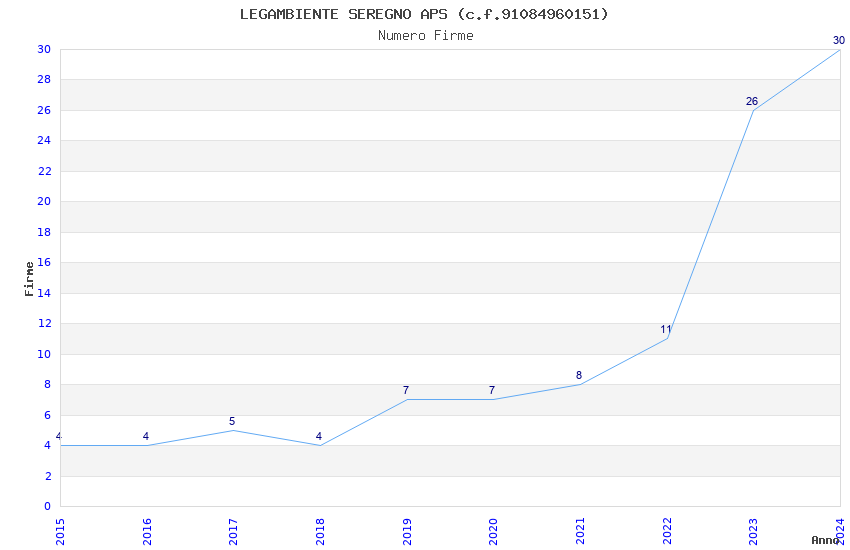Click y-axis tick value 20
This screenshot has height=550, width=850.
pyautogui.click(x=44, y=201)
